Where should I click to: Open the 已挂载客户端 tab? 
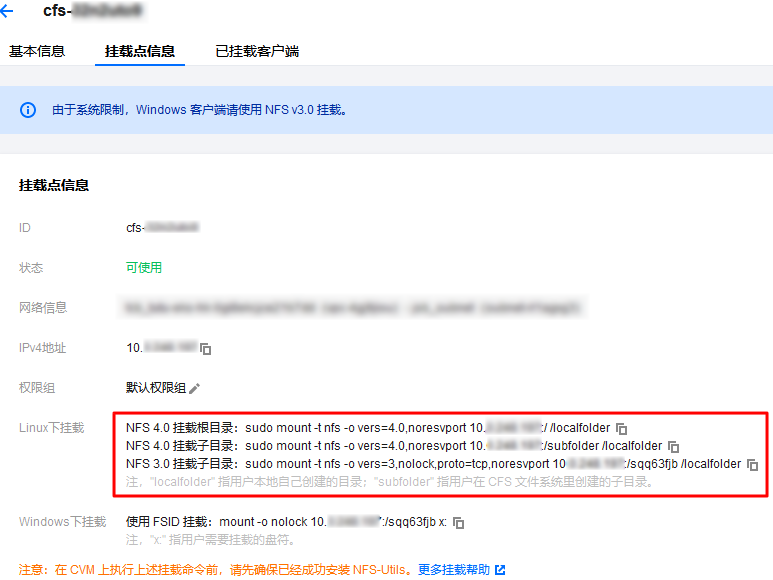(x=257, y=51)
